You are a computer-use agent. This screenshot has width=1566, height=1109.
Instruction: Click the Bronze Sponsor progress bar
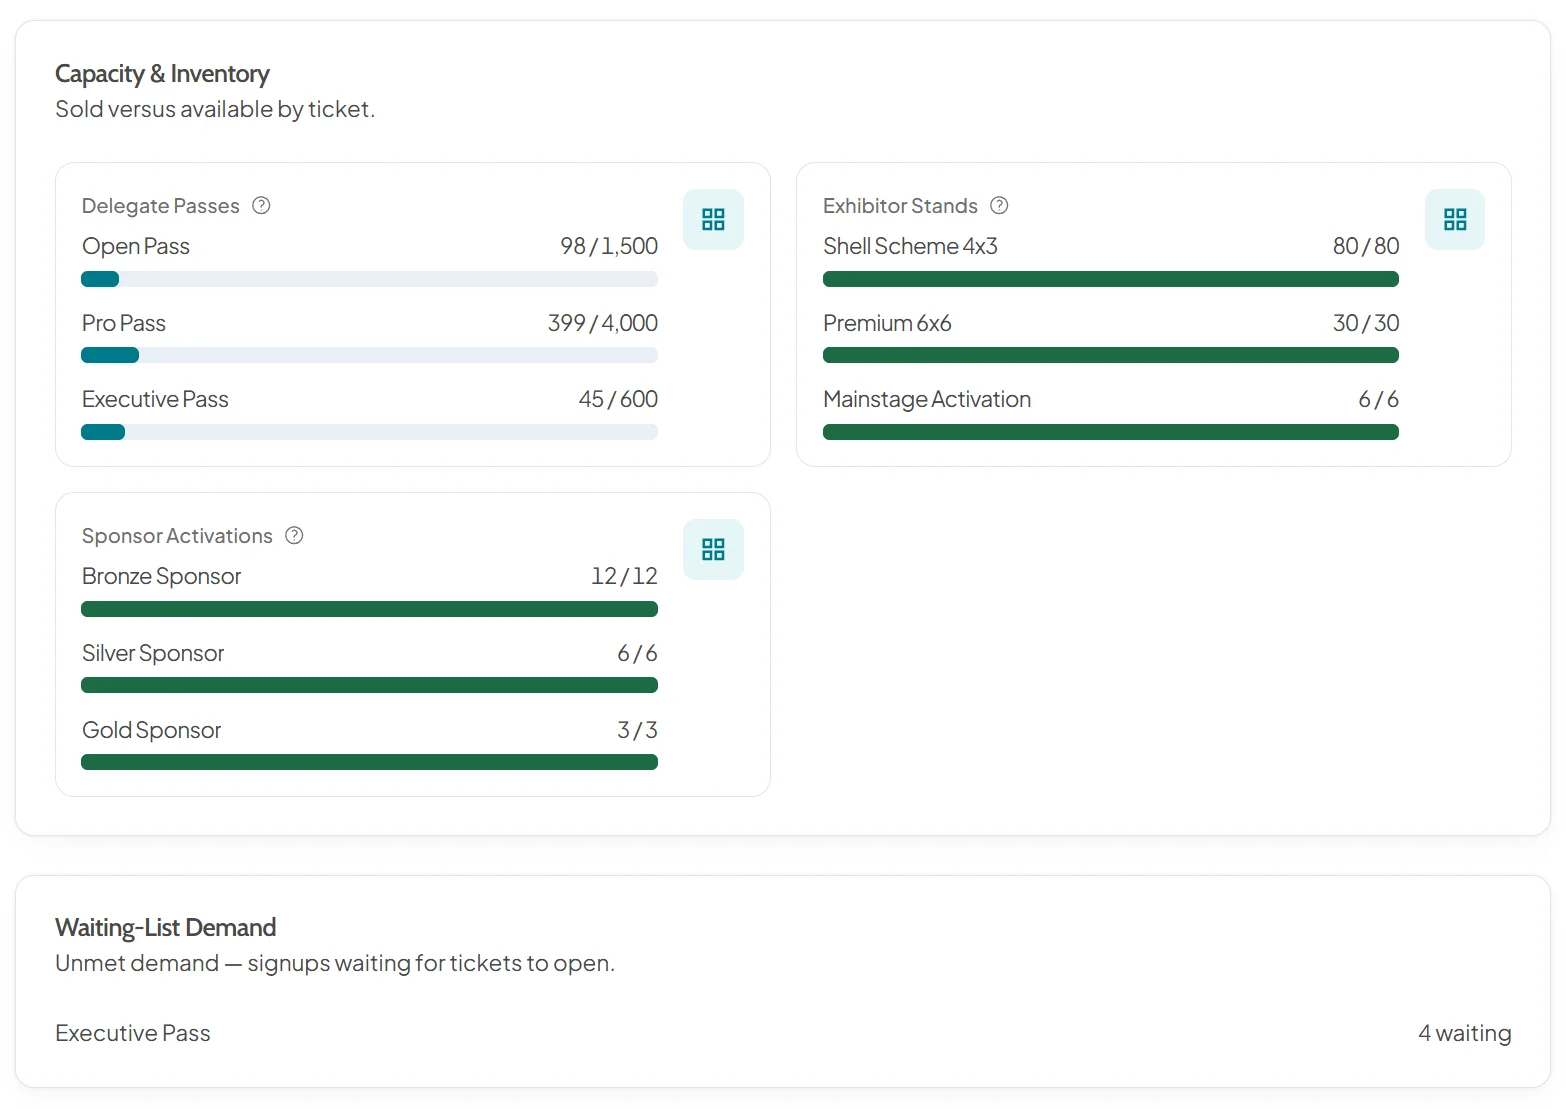[370, 609]
